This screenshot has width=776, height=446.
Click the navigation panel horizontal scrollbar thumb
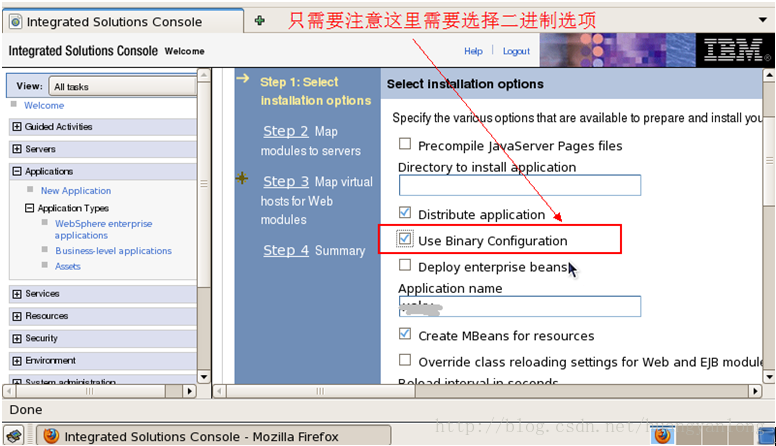91,391
